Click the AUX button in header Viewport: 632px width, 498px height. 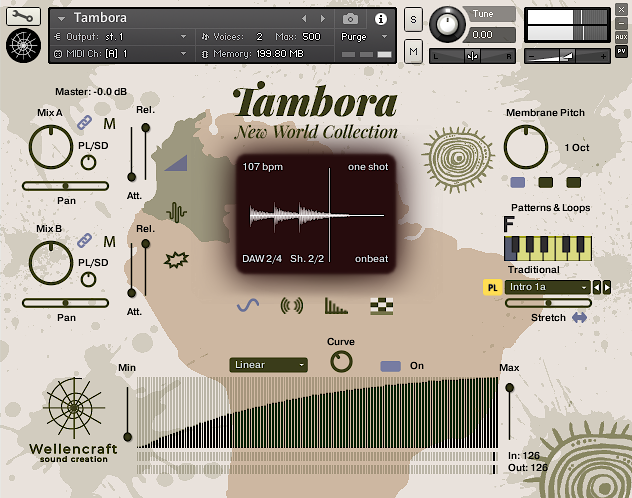click(621, 37)
